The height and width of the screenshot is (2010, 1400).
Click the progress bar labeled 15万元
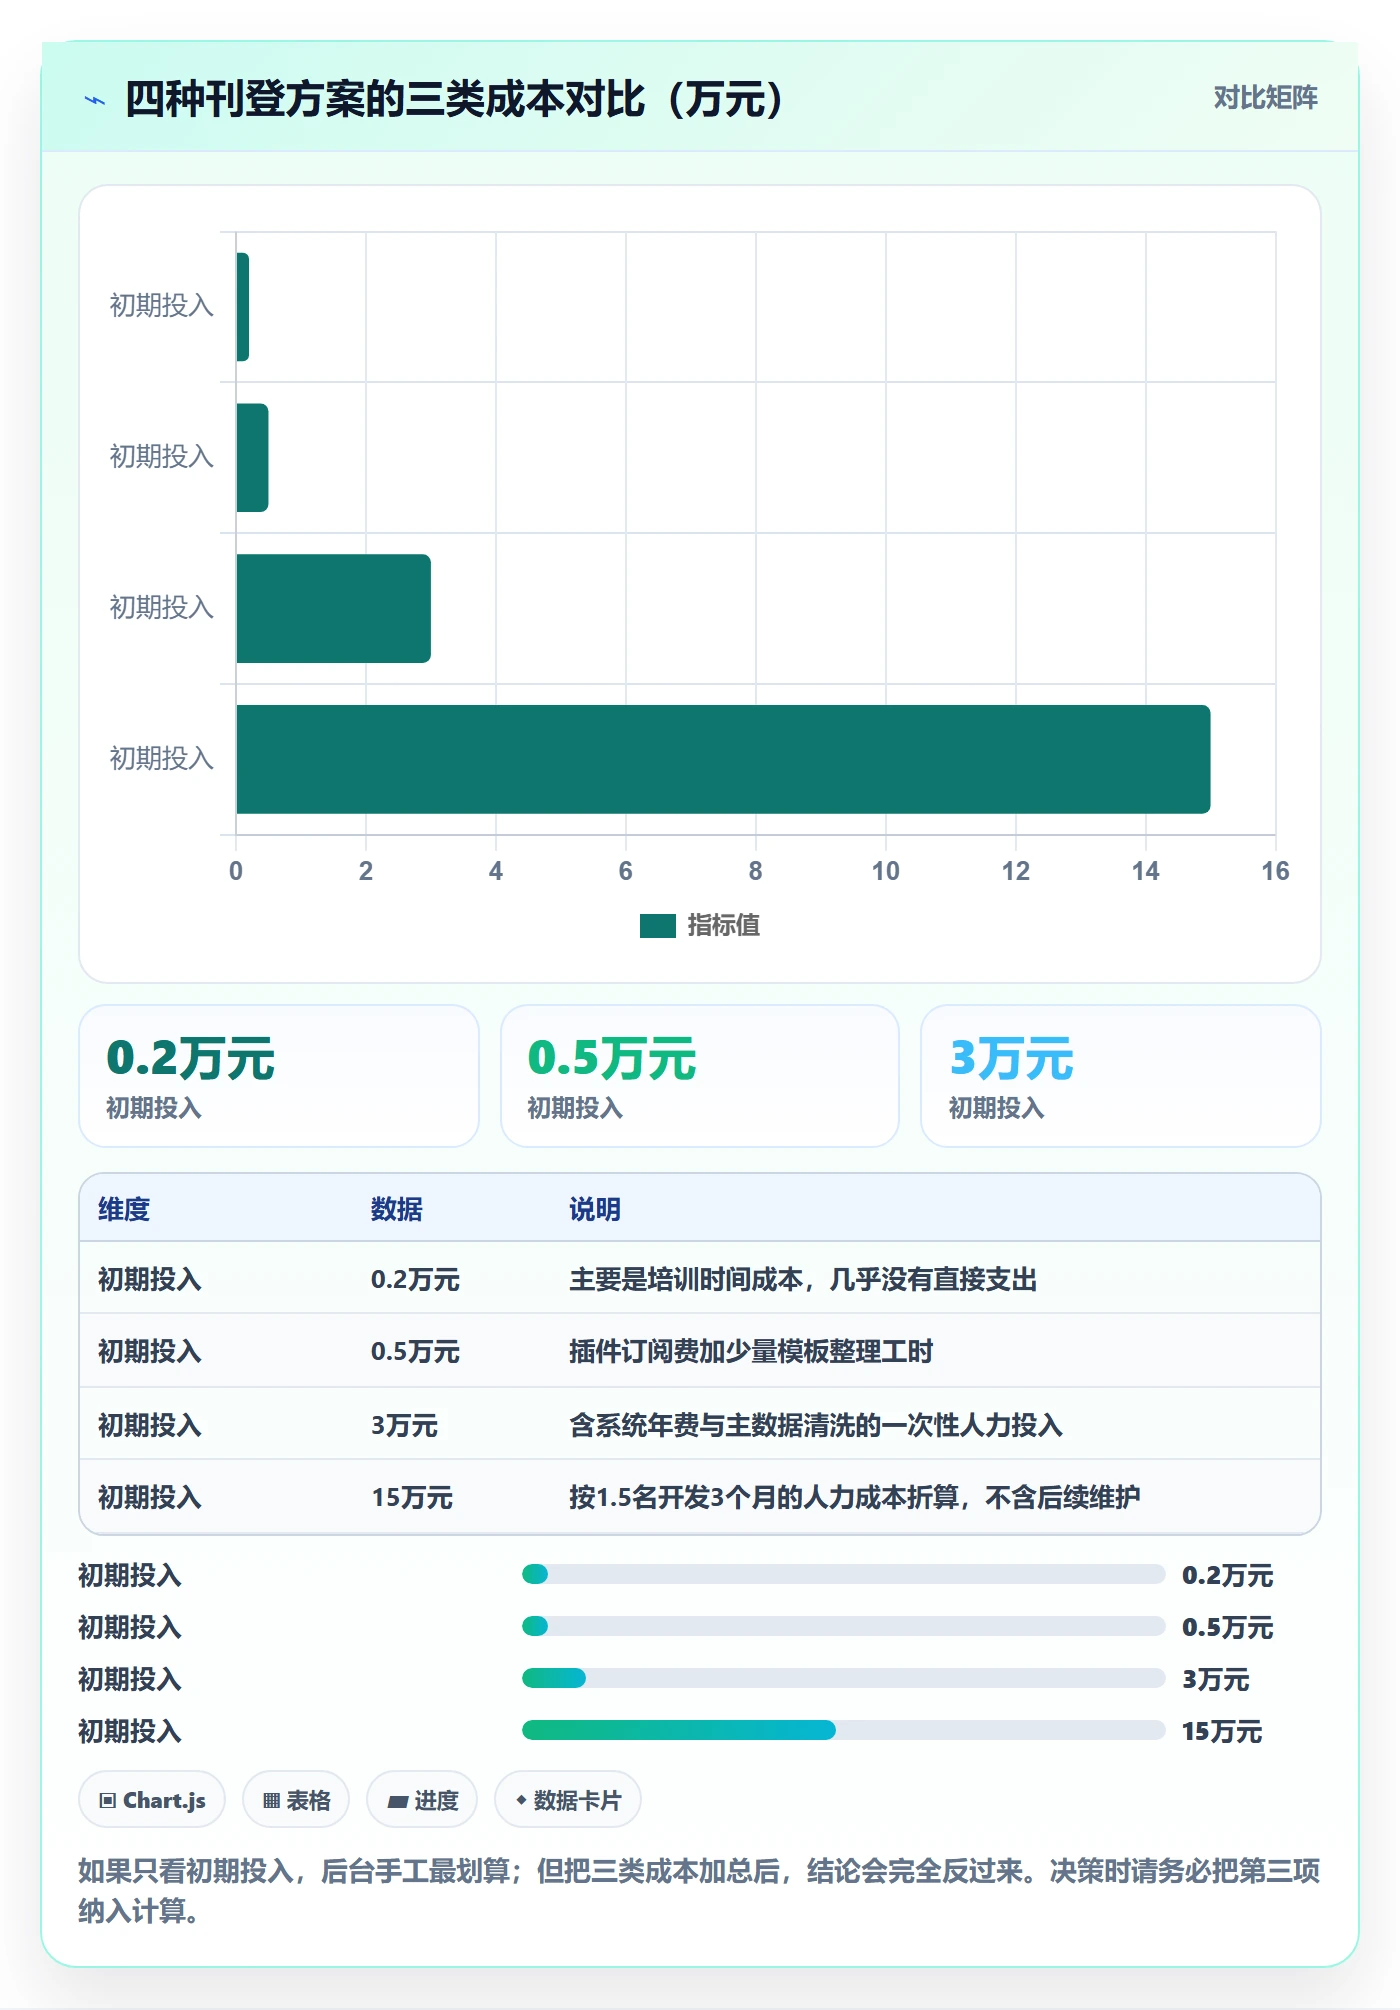[x=843, y=1730]
